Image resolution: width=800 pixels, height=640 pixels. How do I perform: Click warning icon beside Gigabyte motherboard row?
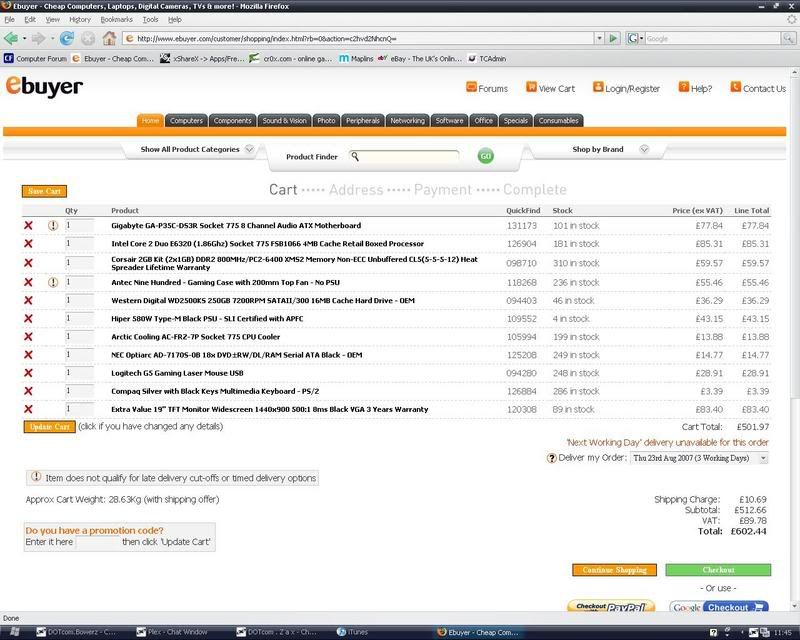[53, 225]
